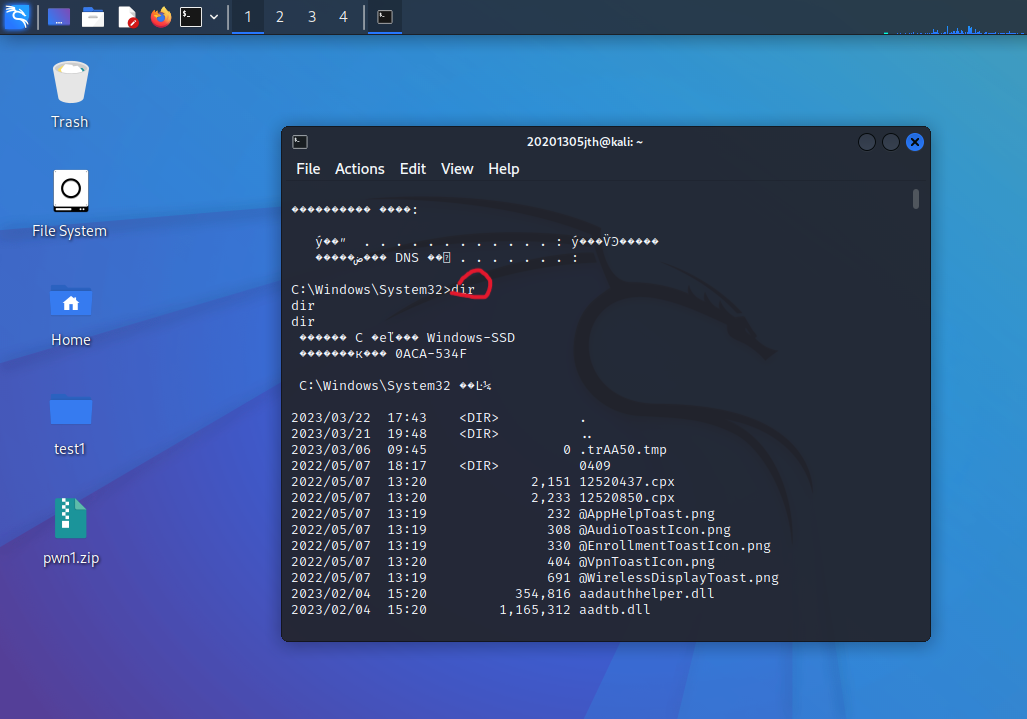The image size is (1027, 719).
Task: Click the show desktop panel icon
Action: pos(59,17)
